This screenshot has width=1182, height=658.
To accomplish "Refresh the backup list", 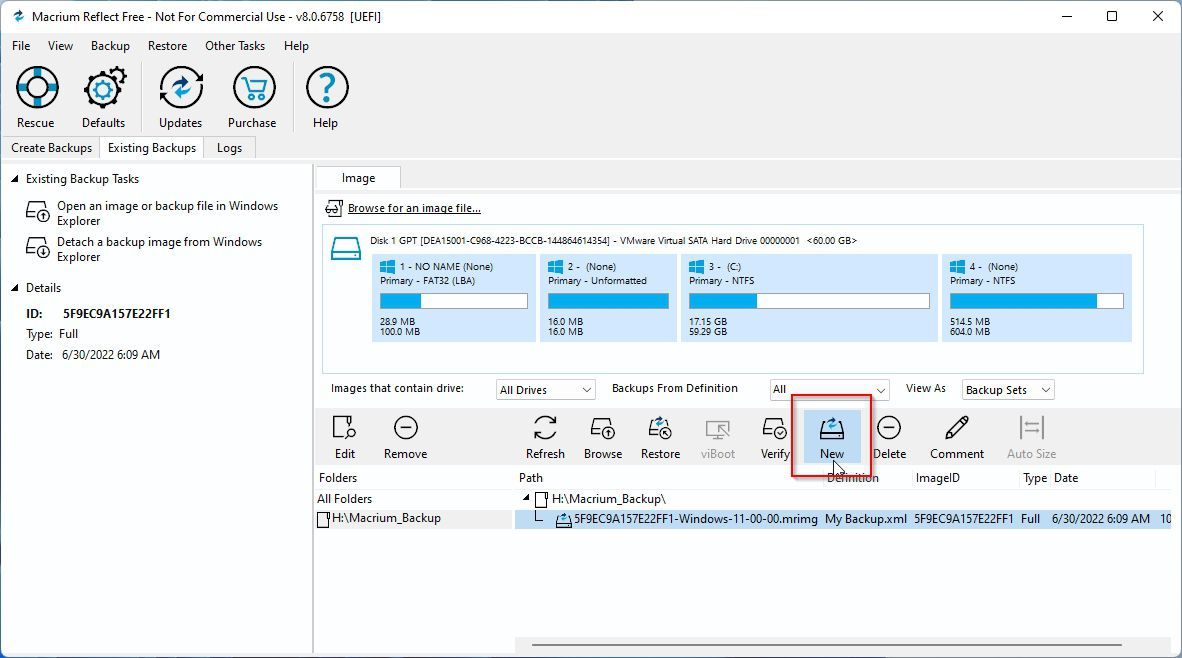I will click(545, 437).
